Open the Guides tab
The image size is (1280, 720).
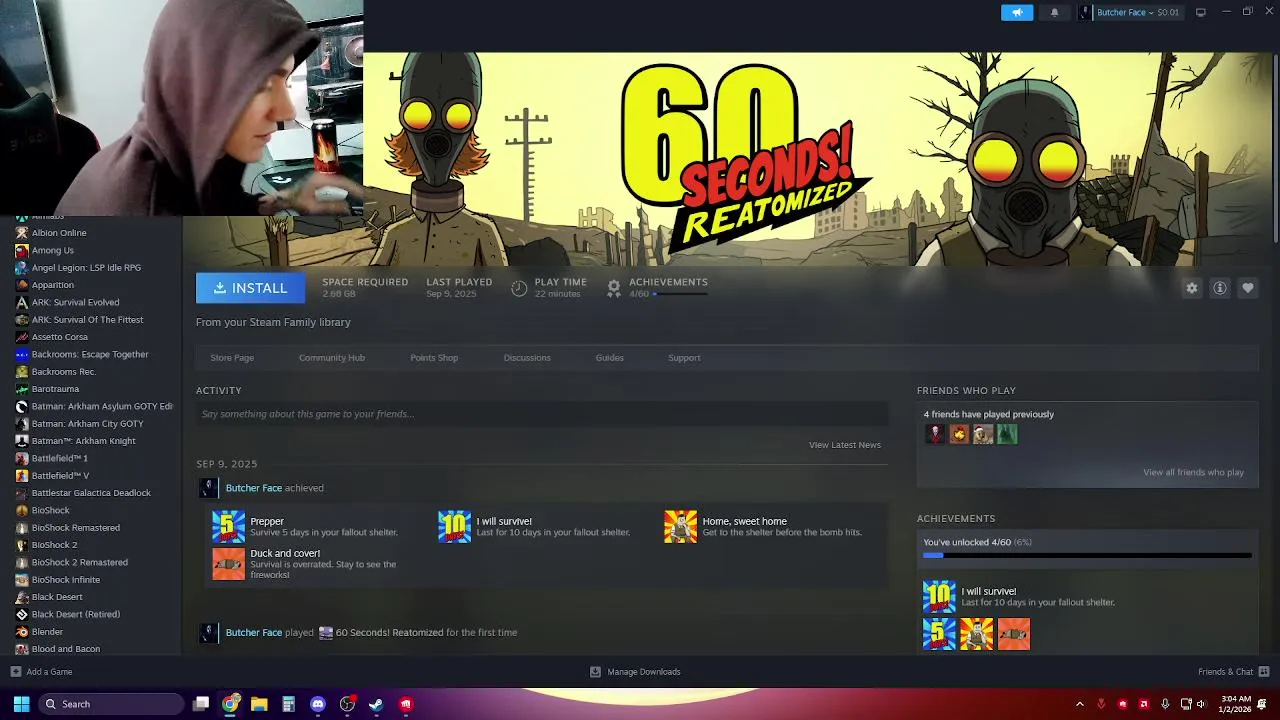(x=609, y=358)
